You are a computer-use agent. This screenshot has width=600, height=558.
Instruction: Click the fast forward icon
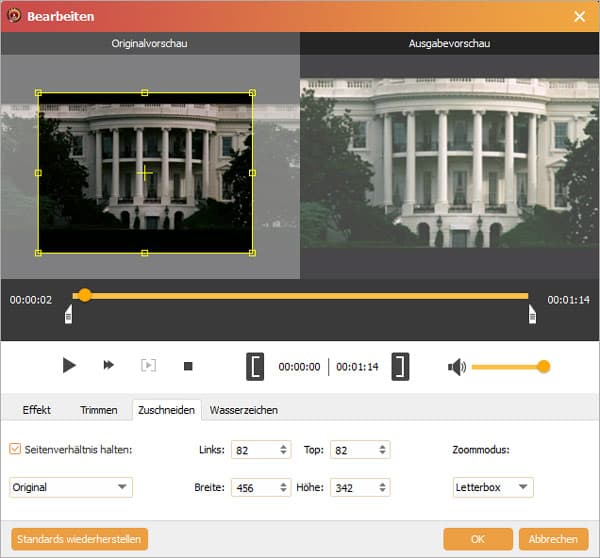click(x=109, y=365)
